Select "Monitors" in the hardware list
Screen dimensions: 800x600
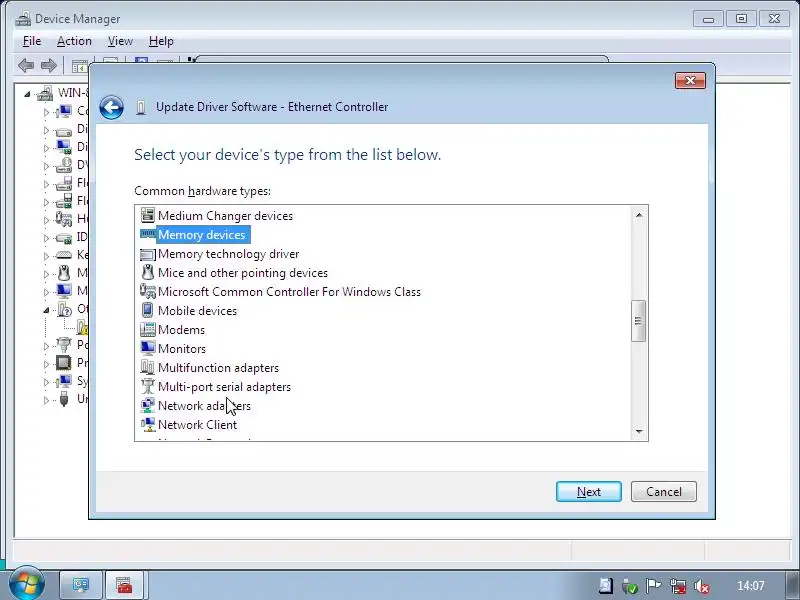coord(182,348)
